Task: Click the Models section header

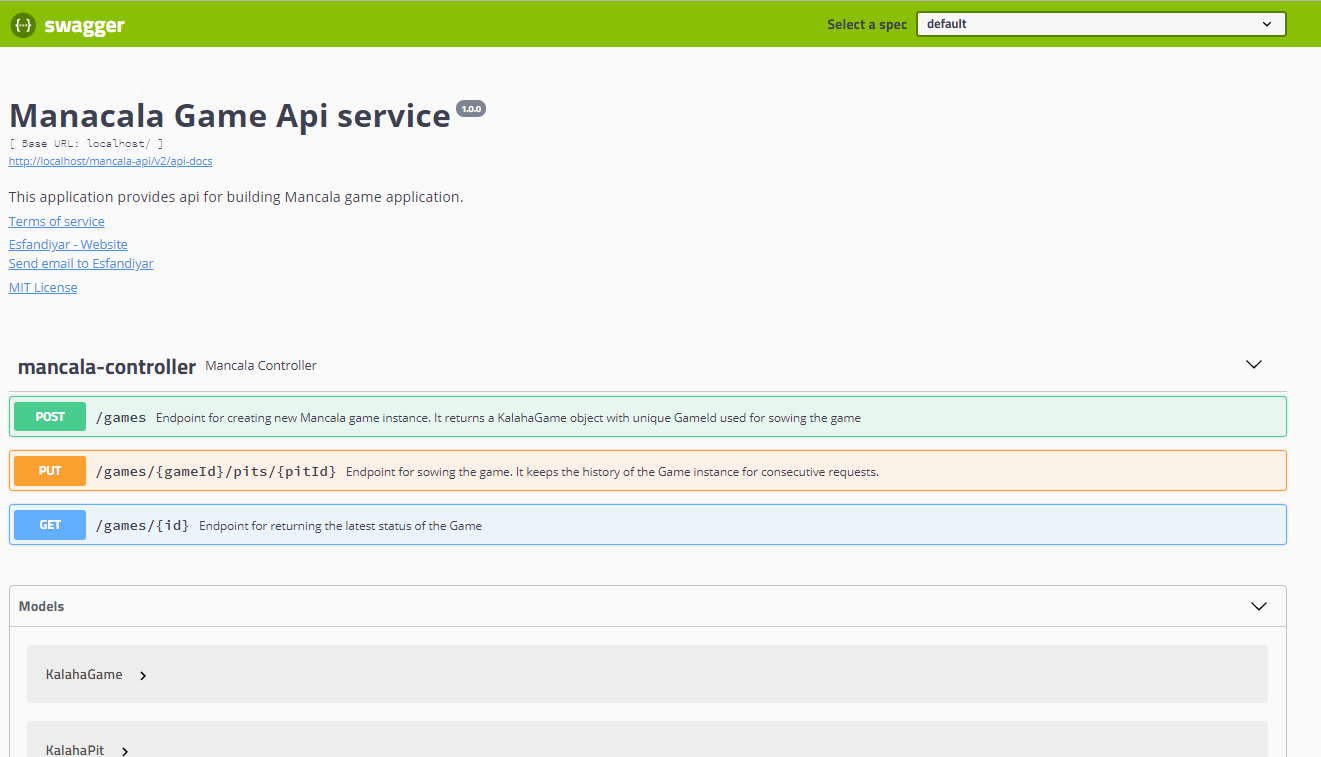Action: (x=41, y=606)
